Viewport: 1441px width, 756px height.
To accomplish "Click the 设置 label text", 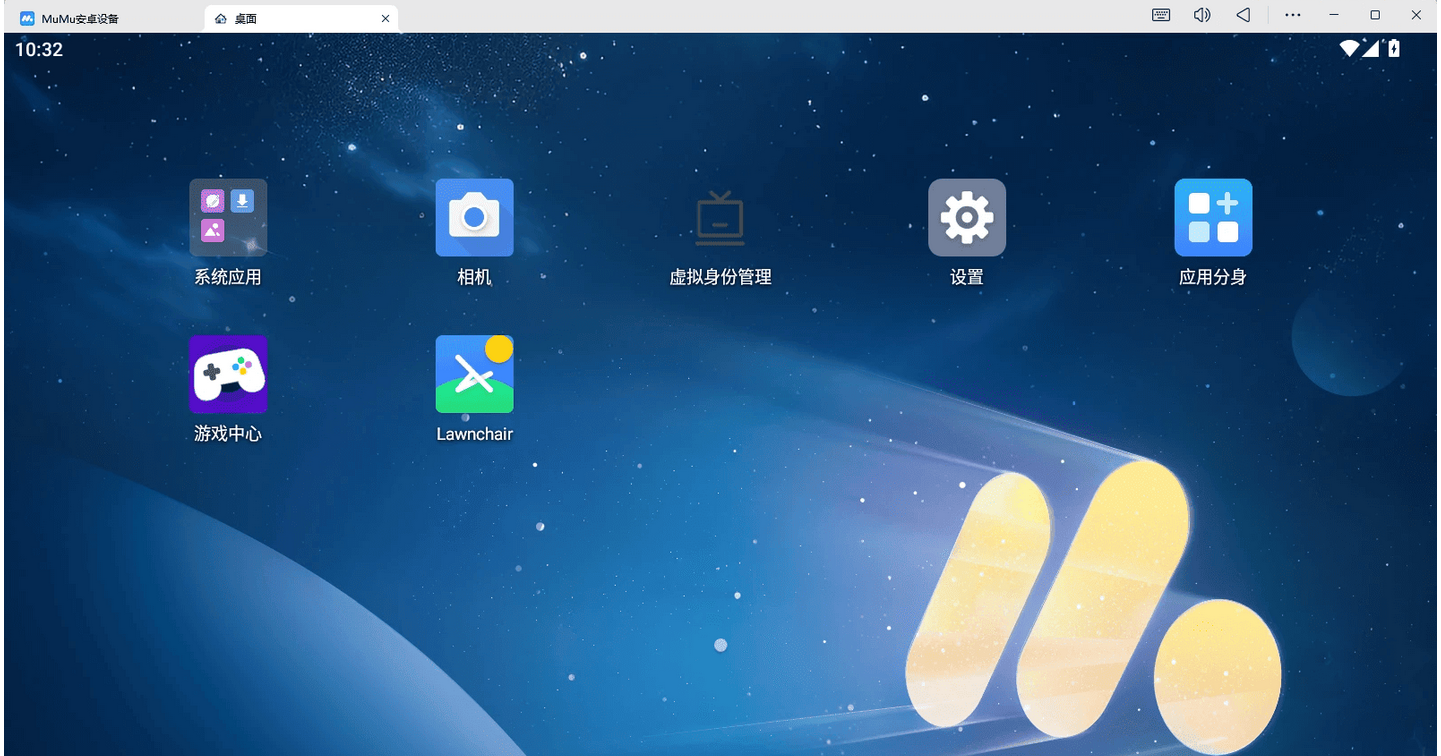I will click(967, 277).
